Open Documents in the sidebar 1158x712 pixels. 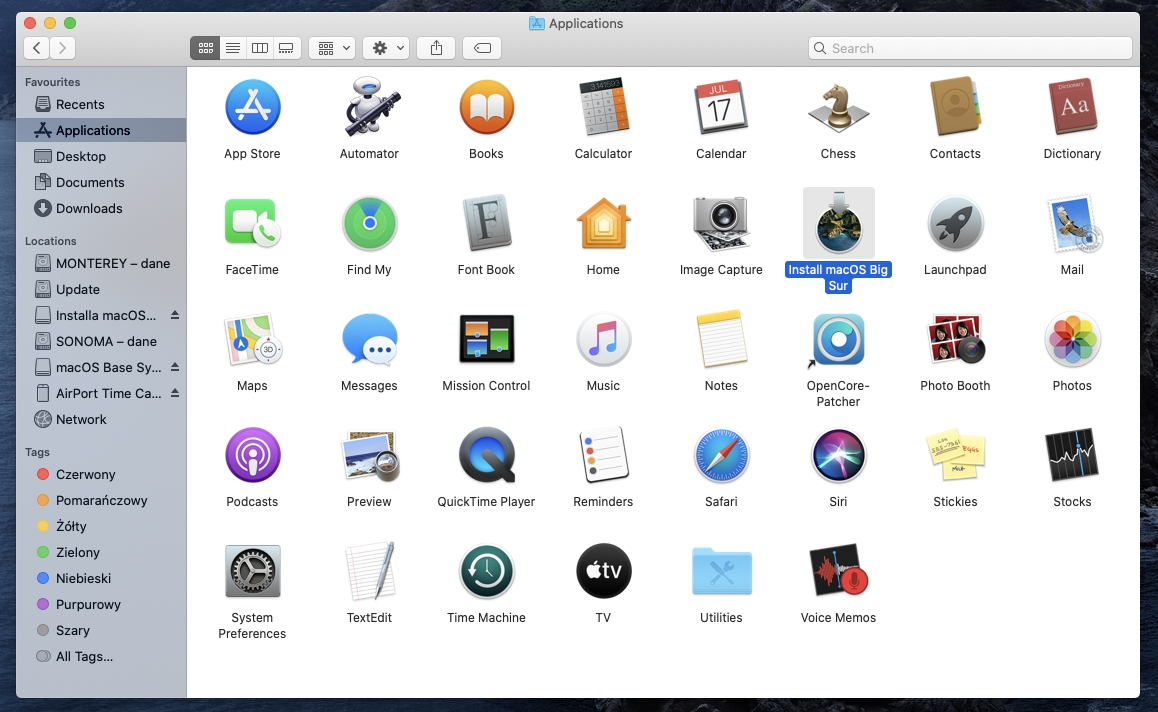tap(102, 182)
